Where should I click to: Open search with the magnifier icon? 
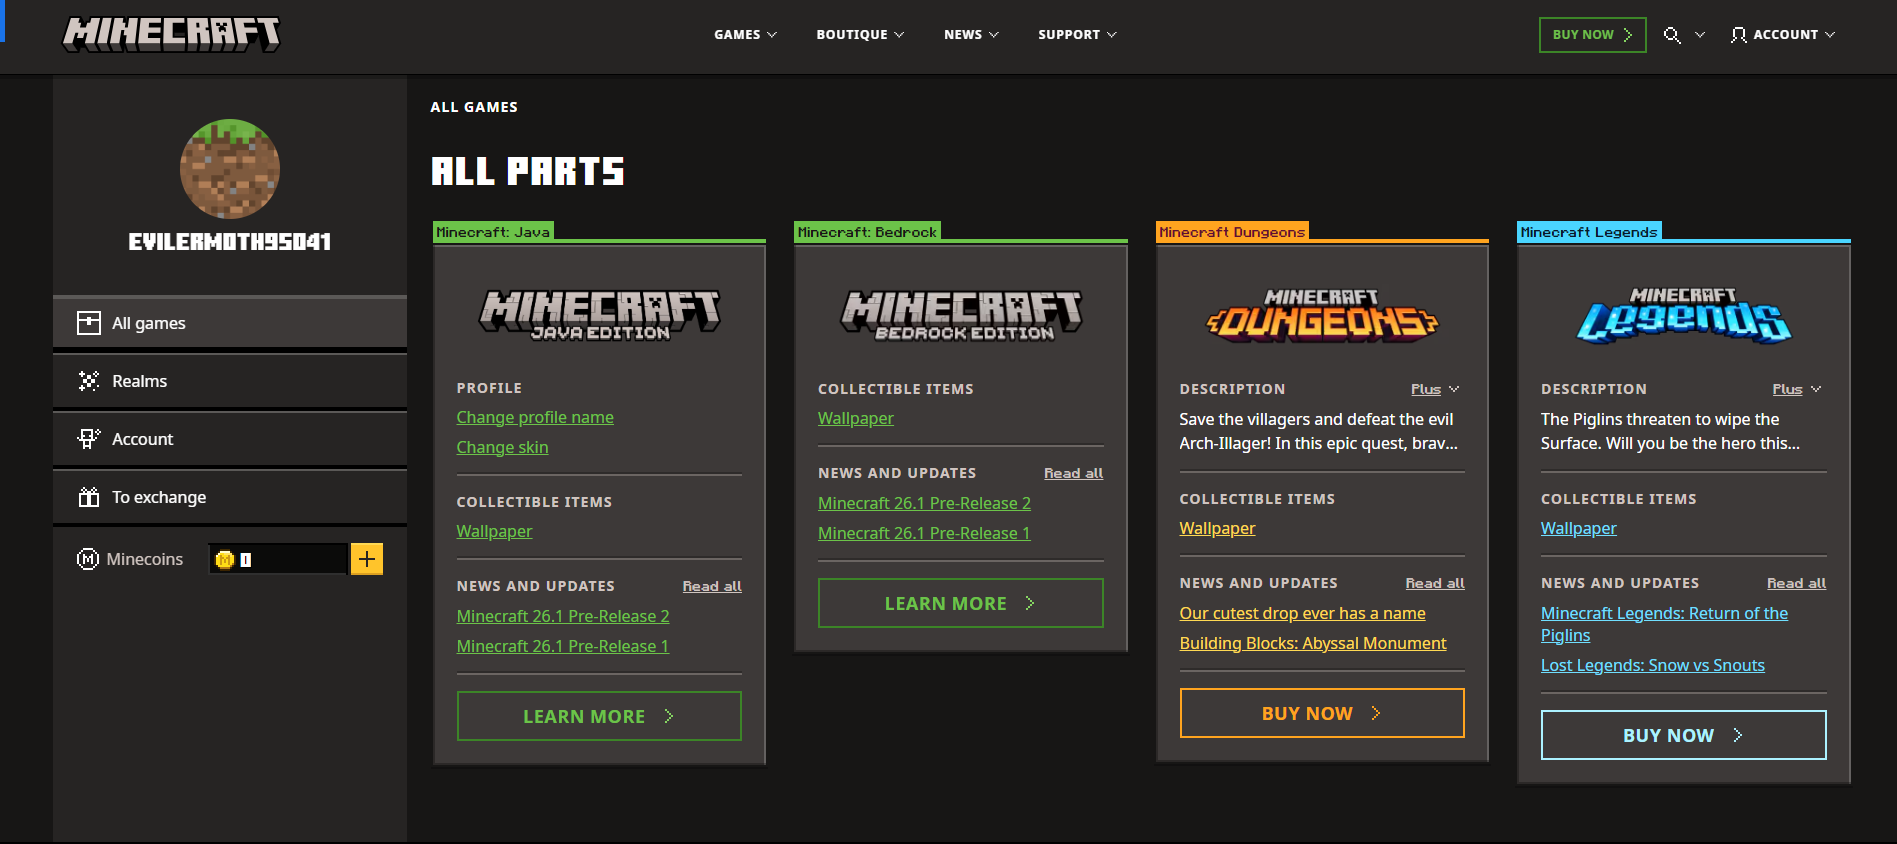(1671, 35)
